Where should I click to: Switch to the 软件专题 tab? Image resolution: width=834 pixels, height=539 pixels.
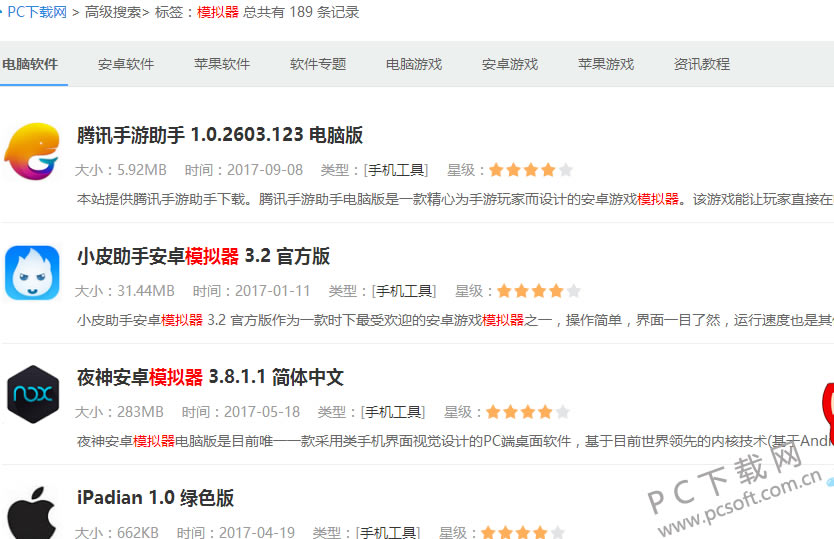[x=318, y=64]
